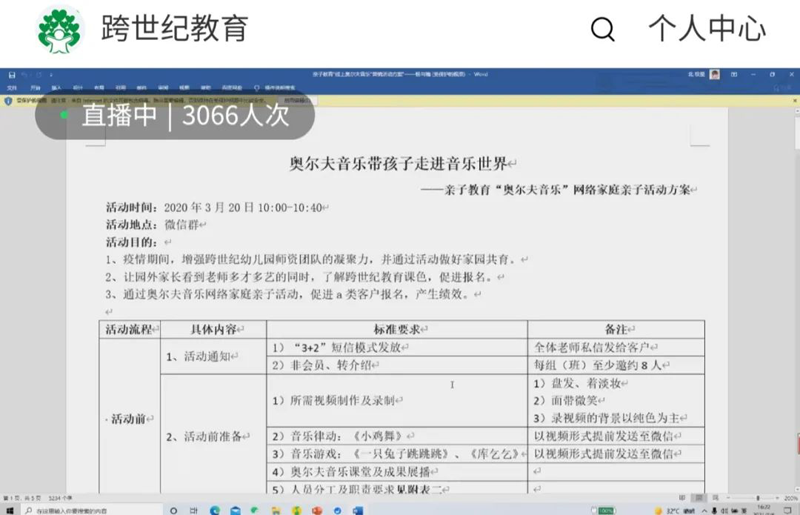Click the 标准要求 table header cell
The height and width of the screenshot is (515, 800).
[x=397, y=330]
